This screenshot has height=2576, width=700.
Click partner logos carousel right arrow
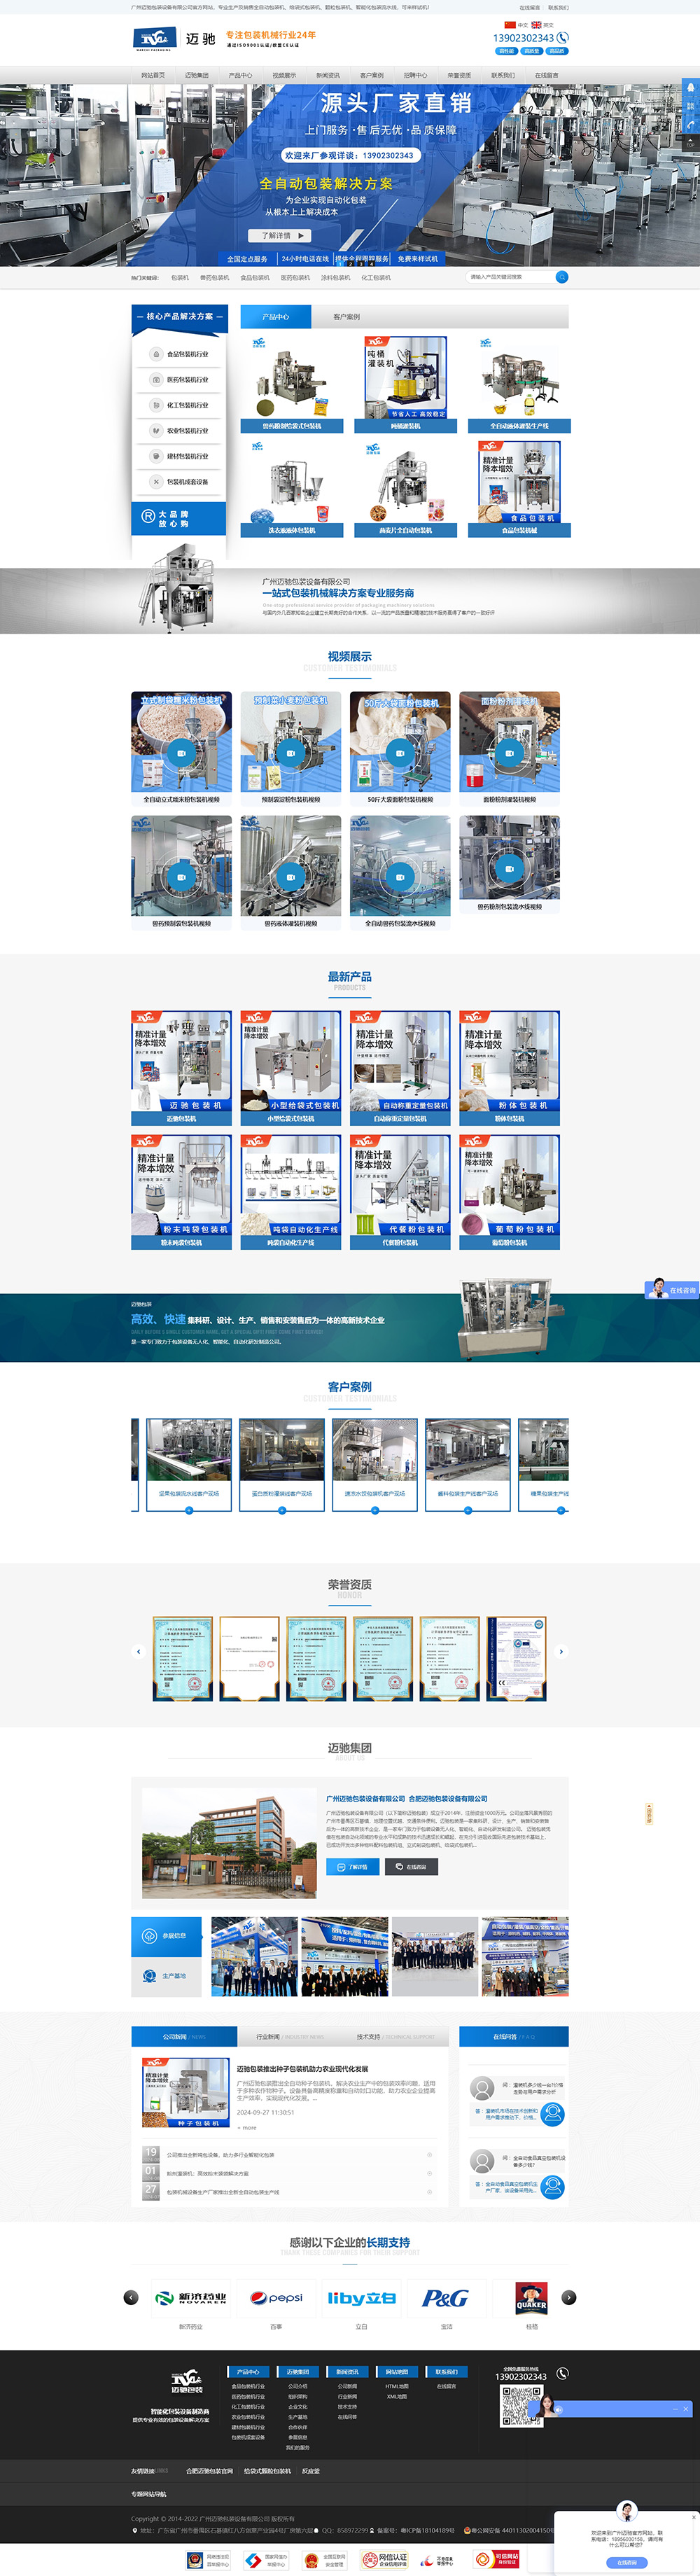[x=569, y=2297]
